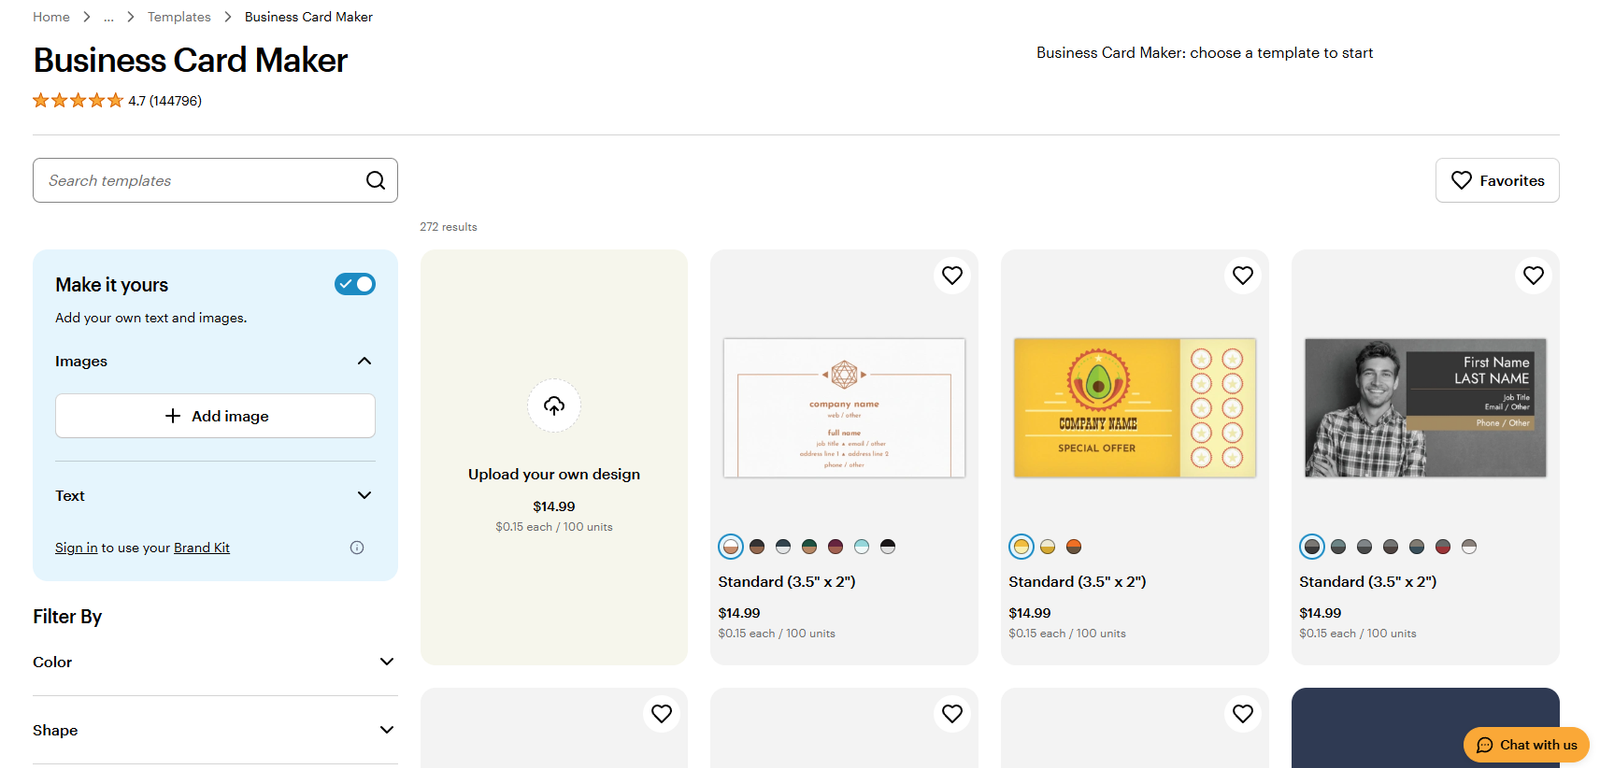Select the red swatch on the photo card
The image size is (1600, 768).
pyautogui.click(x=1443, y=546)
